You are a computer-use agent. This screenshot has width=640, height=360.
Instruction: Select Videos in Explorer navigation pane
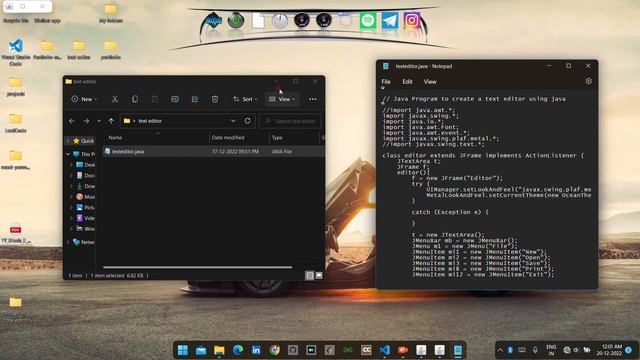(86, 218)
